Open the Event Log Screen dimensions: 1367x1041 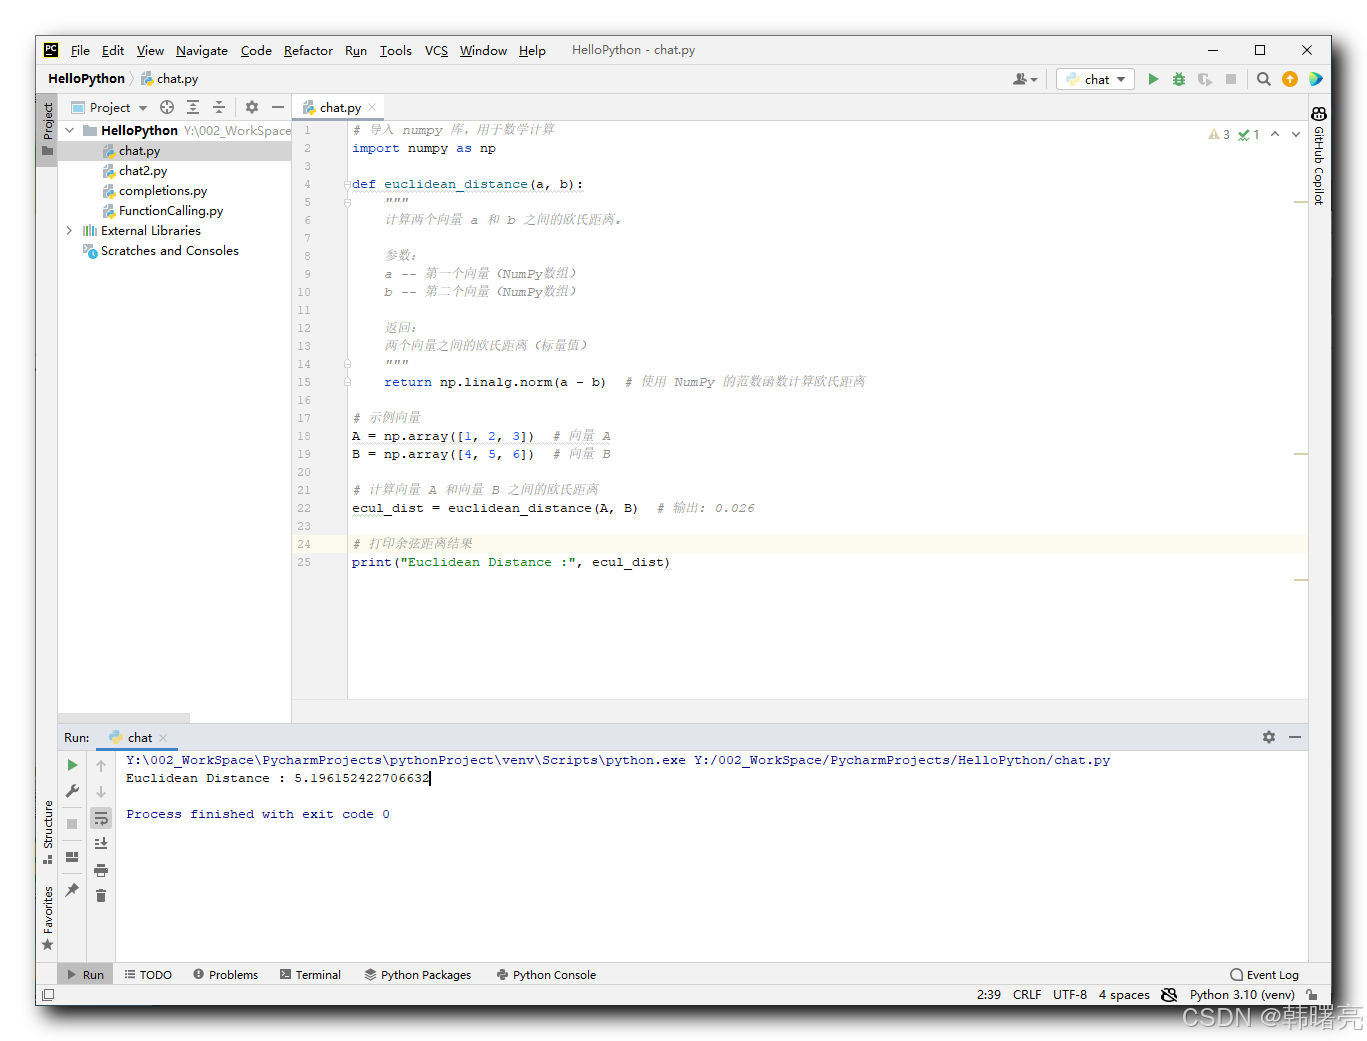[1264, 975]
